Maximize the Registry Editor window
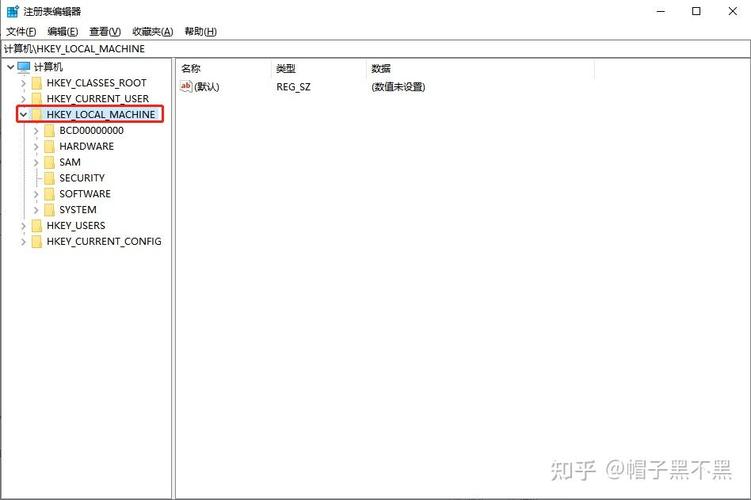751x500 pixels. 696,11
